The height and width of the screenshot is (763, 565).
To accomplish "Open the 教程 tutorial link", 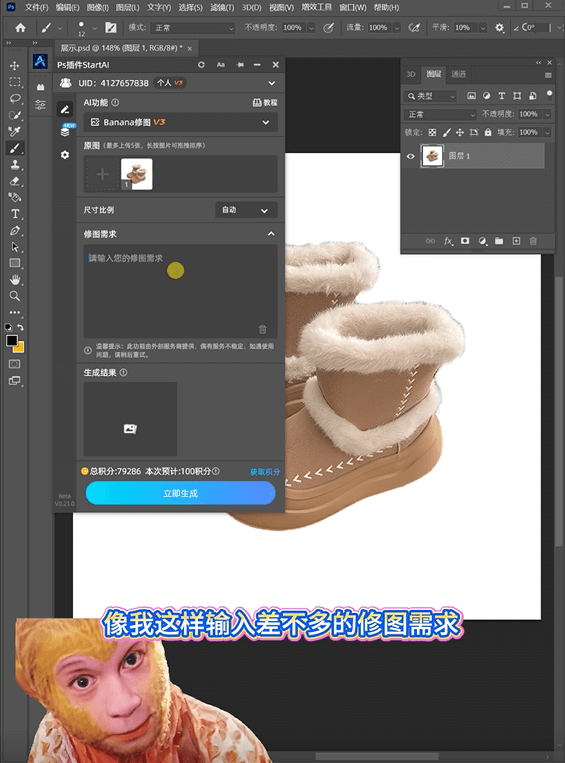I will pyautogui.click(x=265, y=103).
